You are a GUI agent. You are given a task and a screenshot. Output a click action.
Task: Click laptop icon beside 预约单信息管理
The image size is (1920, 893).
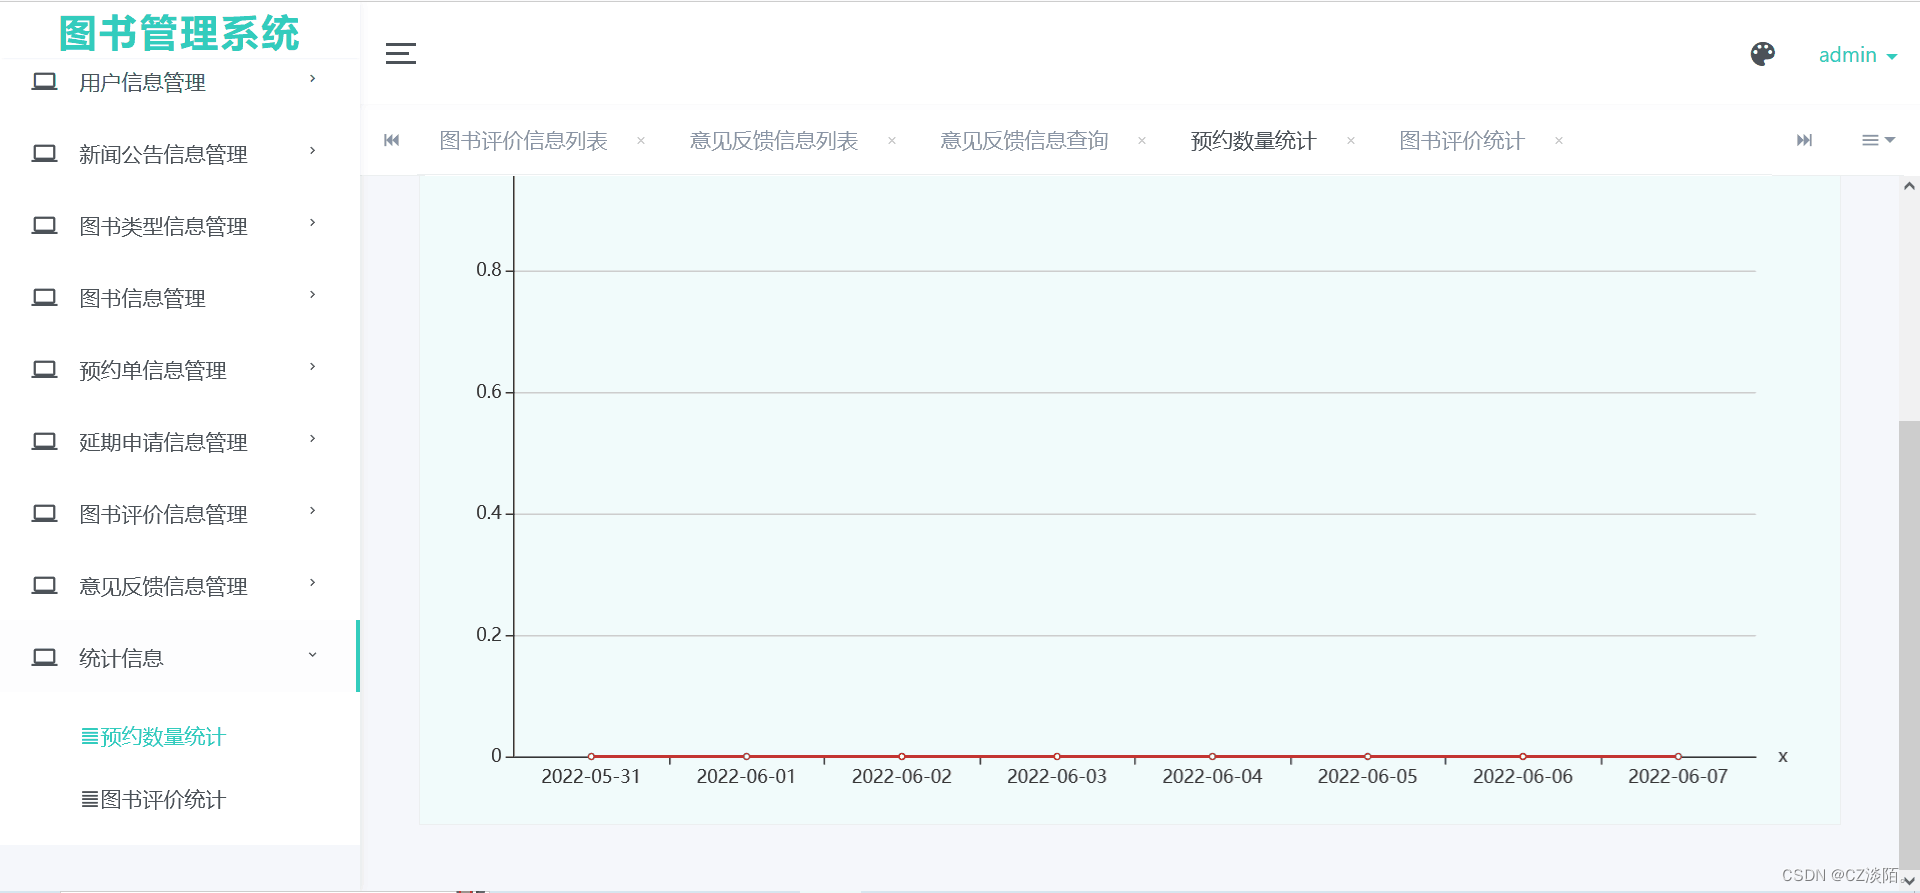click(x=44, y=369)
